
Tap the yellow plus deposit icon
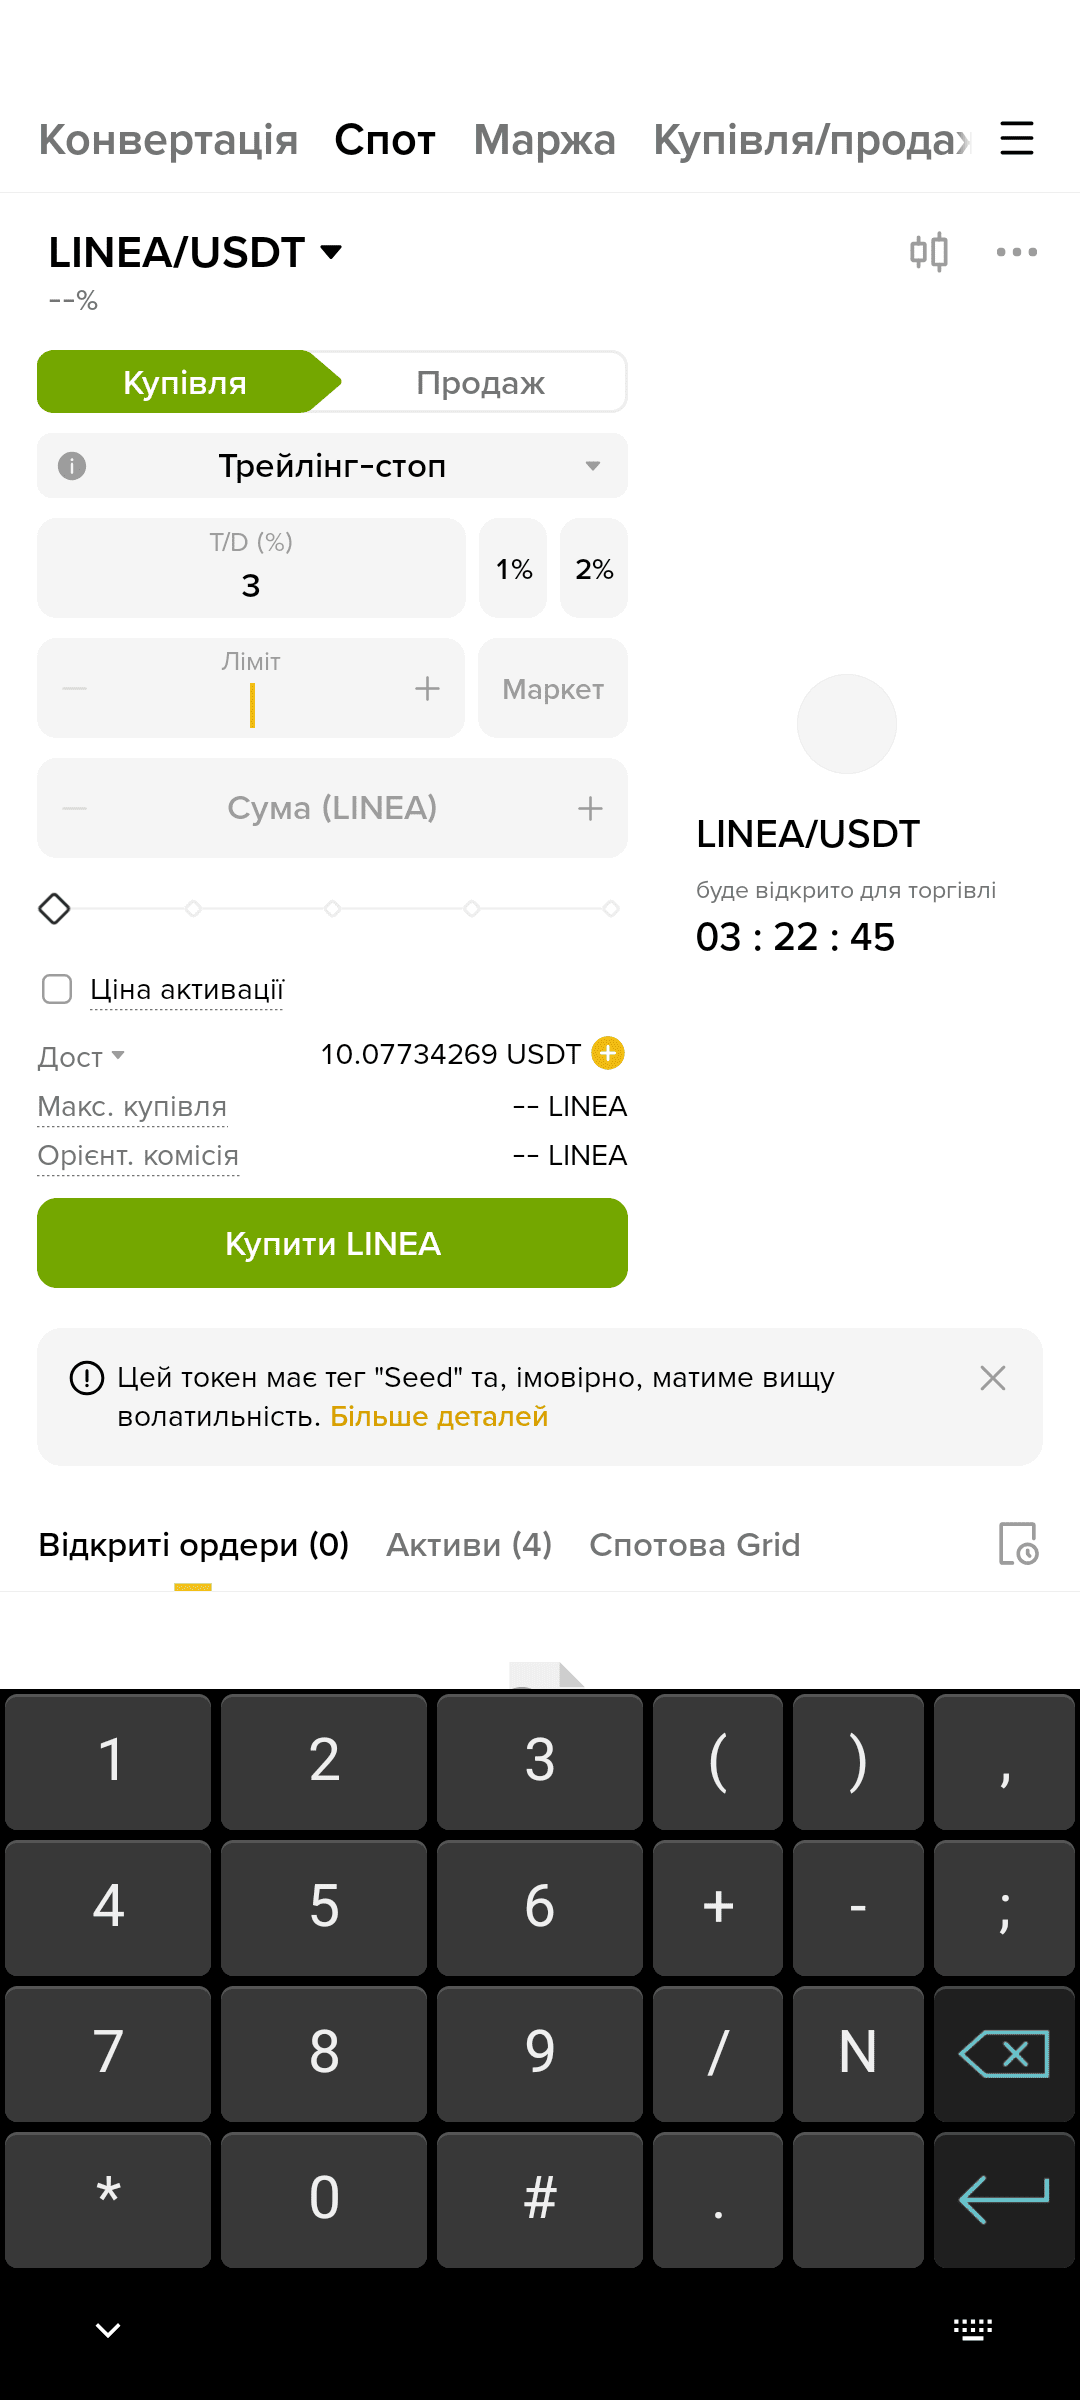pyautogui.click(x=608, y=1053)
